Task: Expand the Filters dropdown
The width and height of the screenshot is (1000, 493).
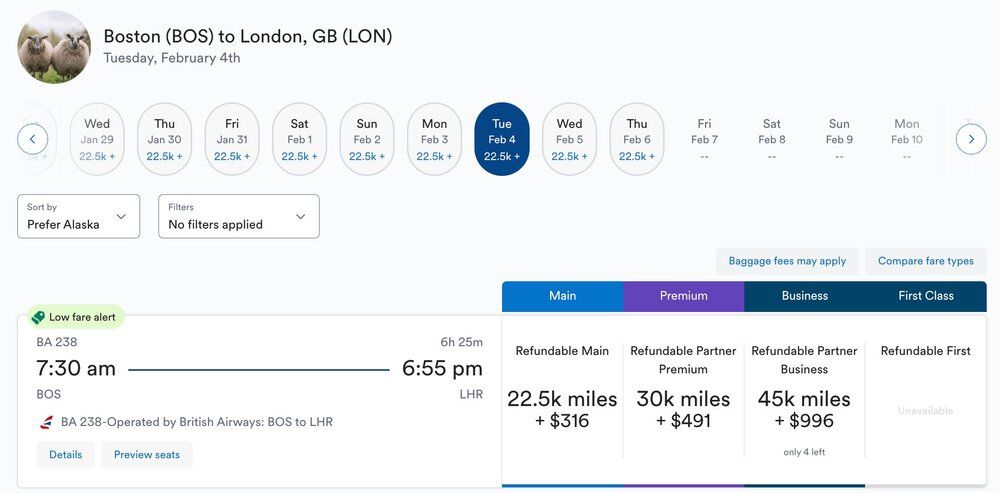Action: pyautogui.click(x=239, y=216)
